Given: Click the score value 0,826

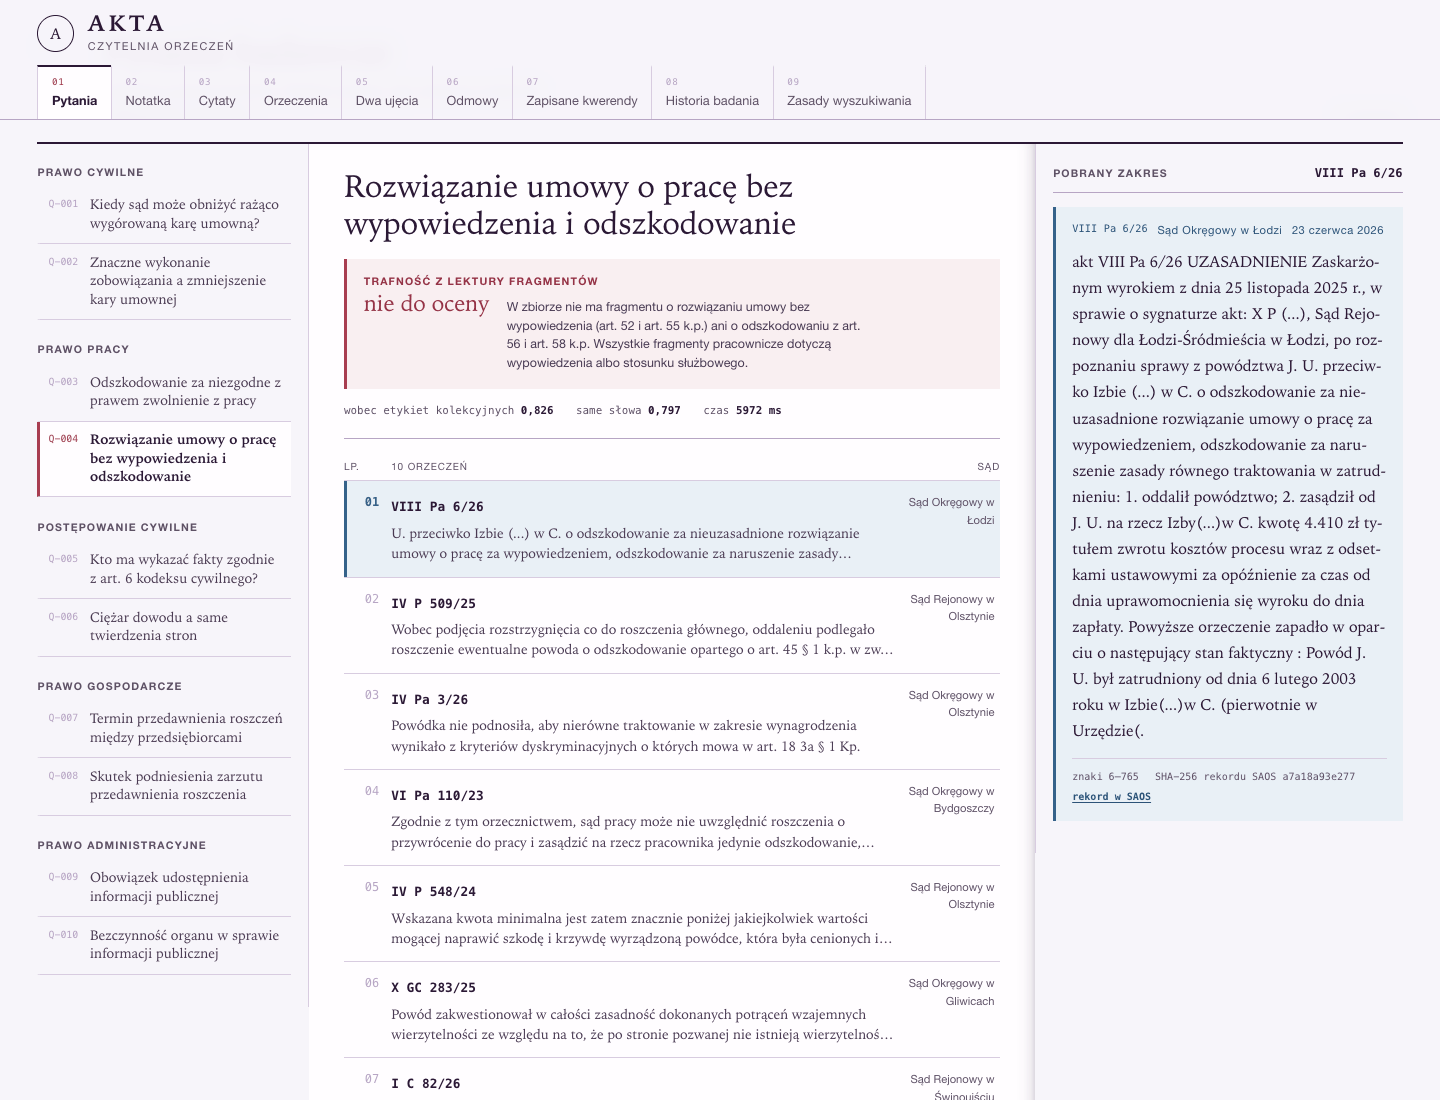Looking at the screenshot, I should pyautogui.click(x=537, y=410).
